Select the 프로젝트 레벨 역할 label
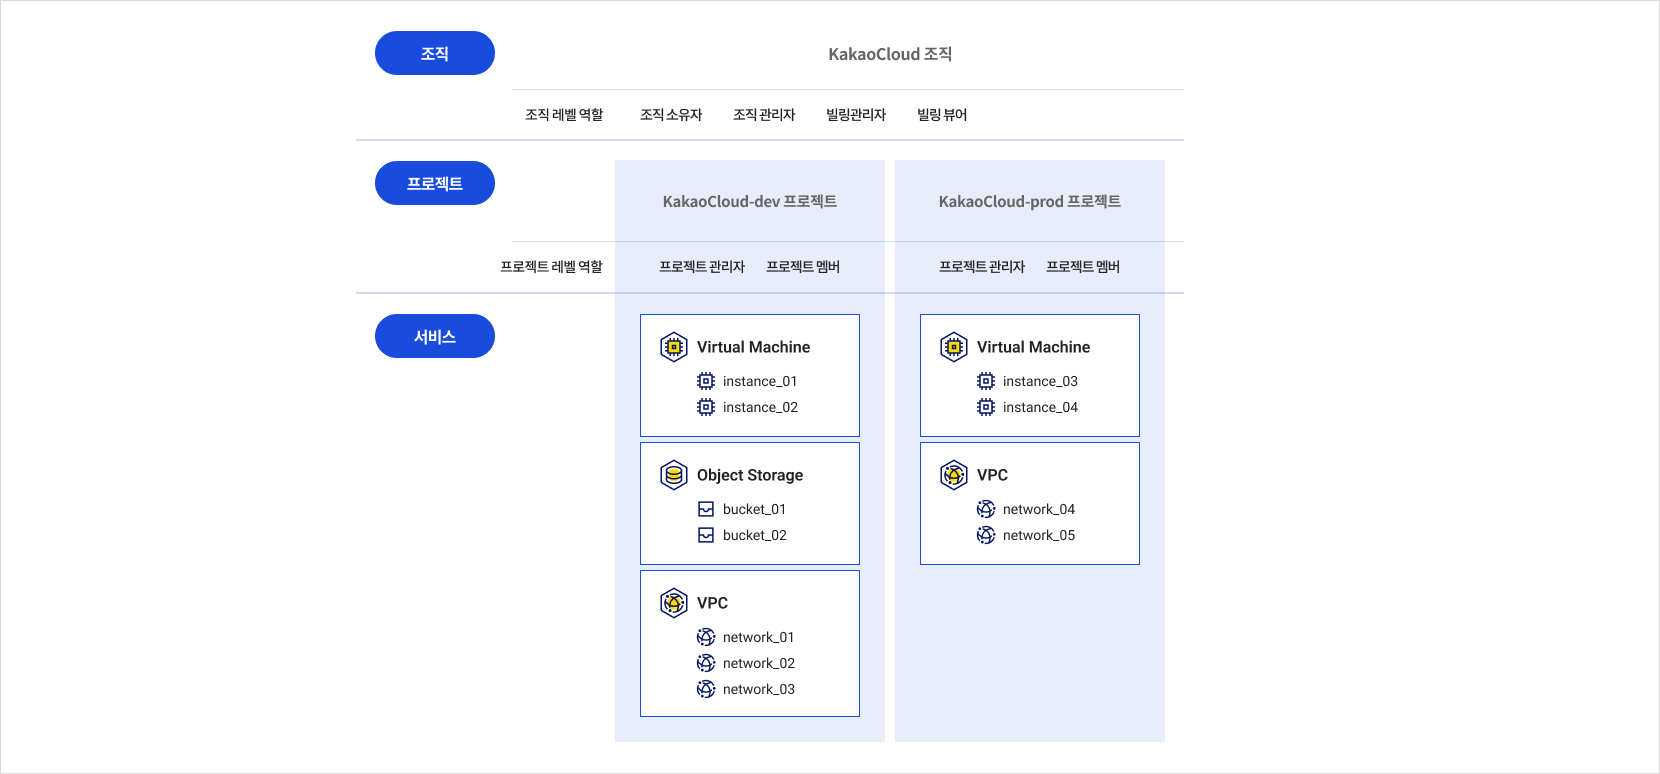The width and height of the screenshot is (1660, 774). coord(552,267)
